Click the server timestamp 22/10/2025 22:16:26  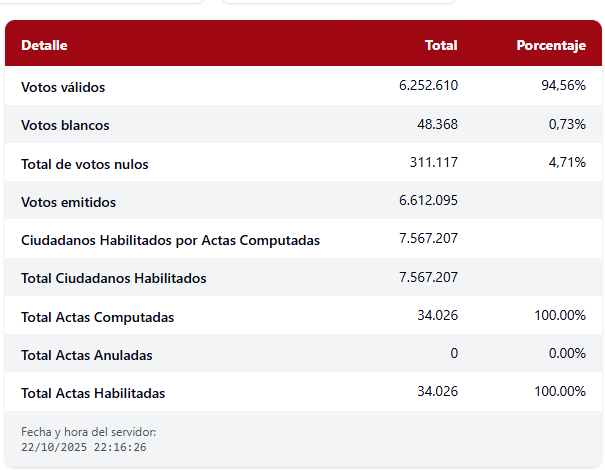click(84, 447)
